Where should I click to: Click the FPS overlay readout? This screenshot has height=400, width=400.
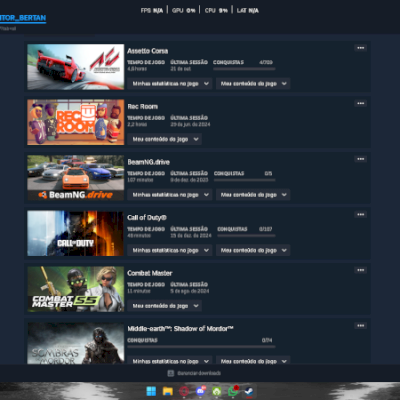coord(152,11)
